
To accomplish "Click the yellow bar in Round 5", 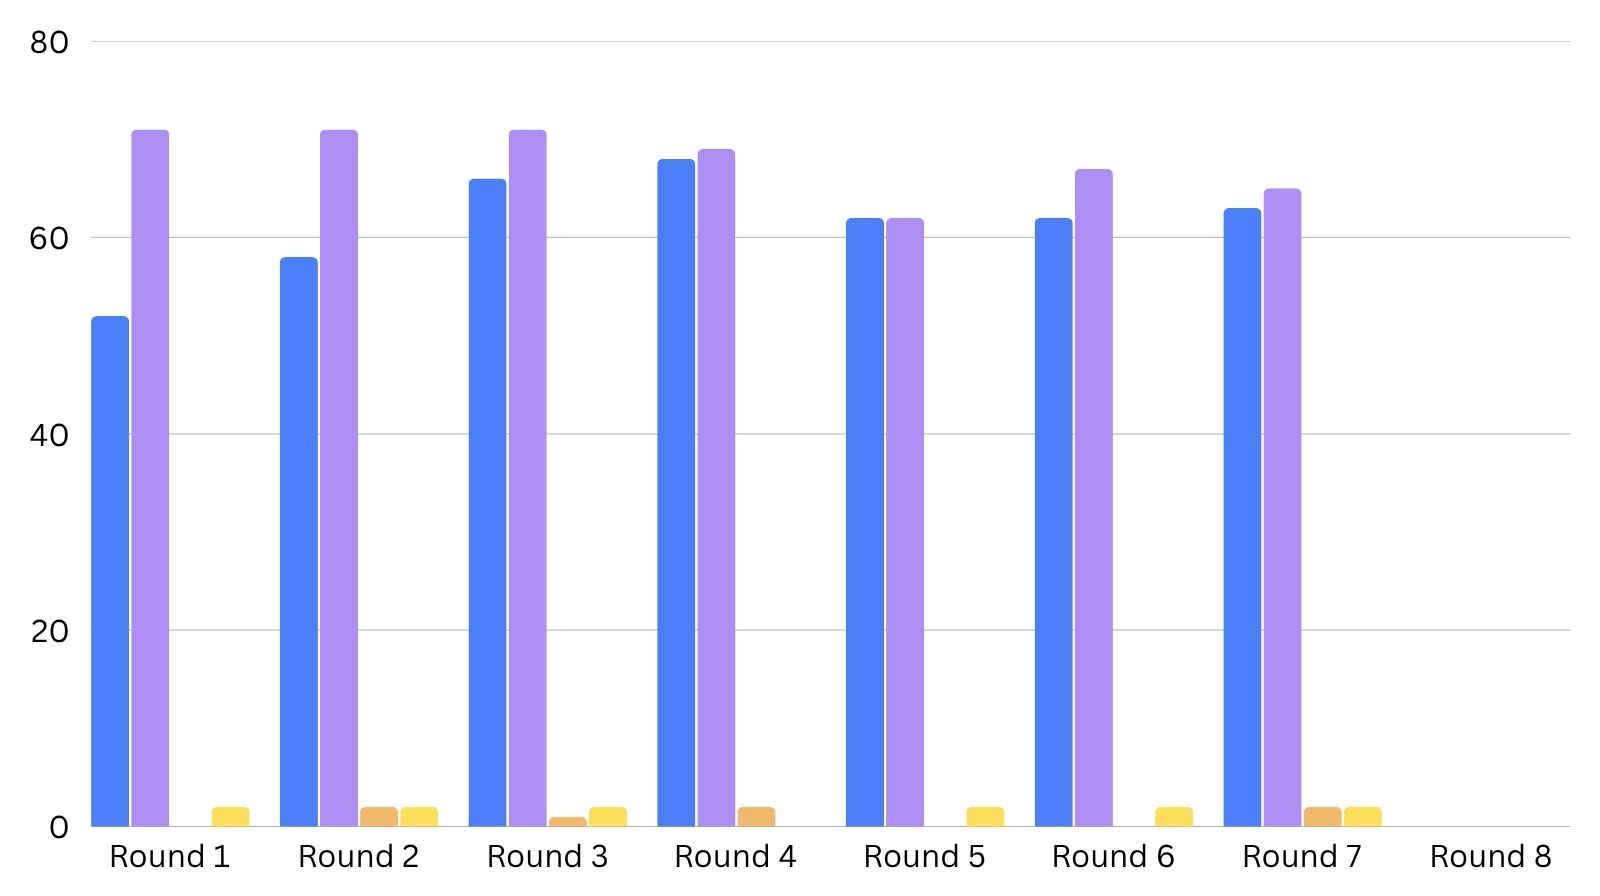I will pyautogui.click(x=985, y=817).
